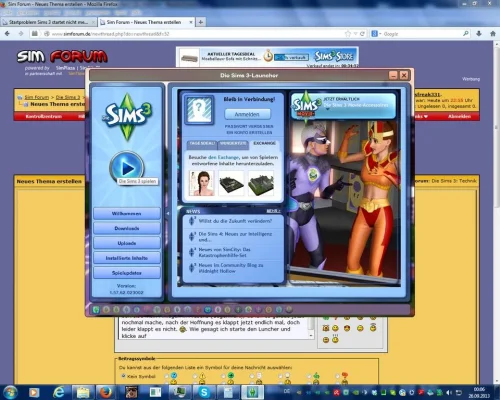This screenshot has width=500, height=400.
Task: Open Willkommen section in launcher
Action: (127, 213)
